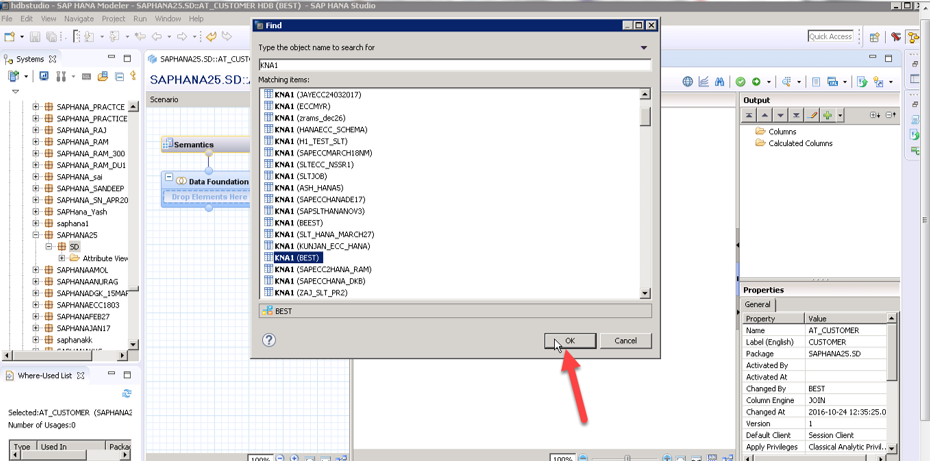Open the Navigate menu

79,18
